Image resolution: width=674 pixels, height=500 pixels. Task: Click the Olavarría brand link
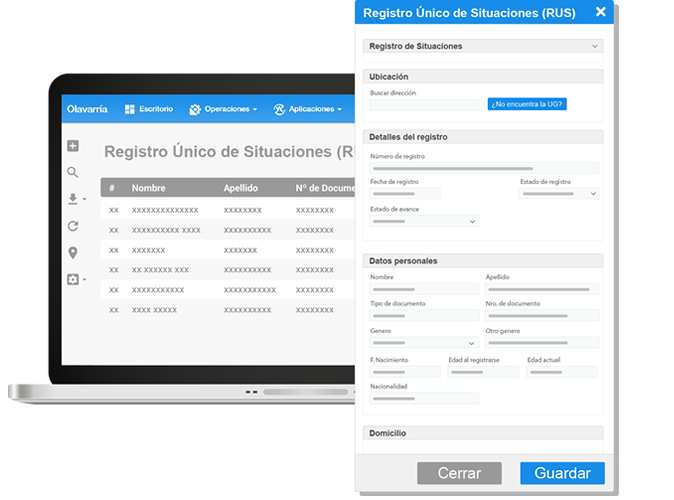(x=87, y=109)
